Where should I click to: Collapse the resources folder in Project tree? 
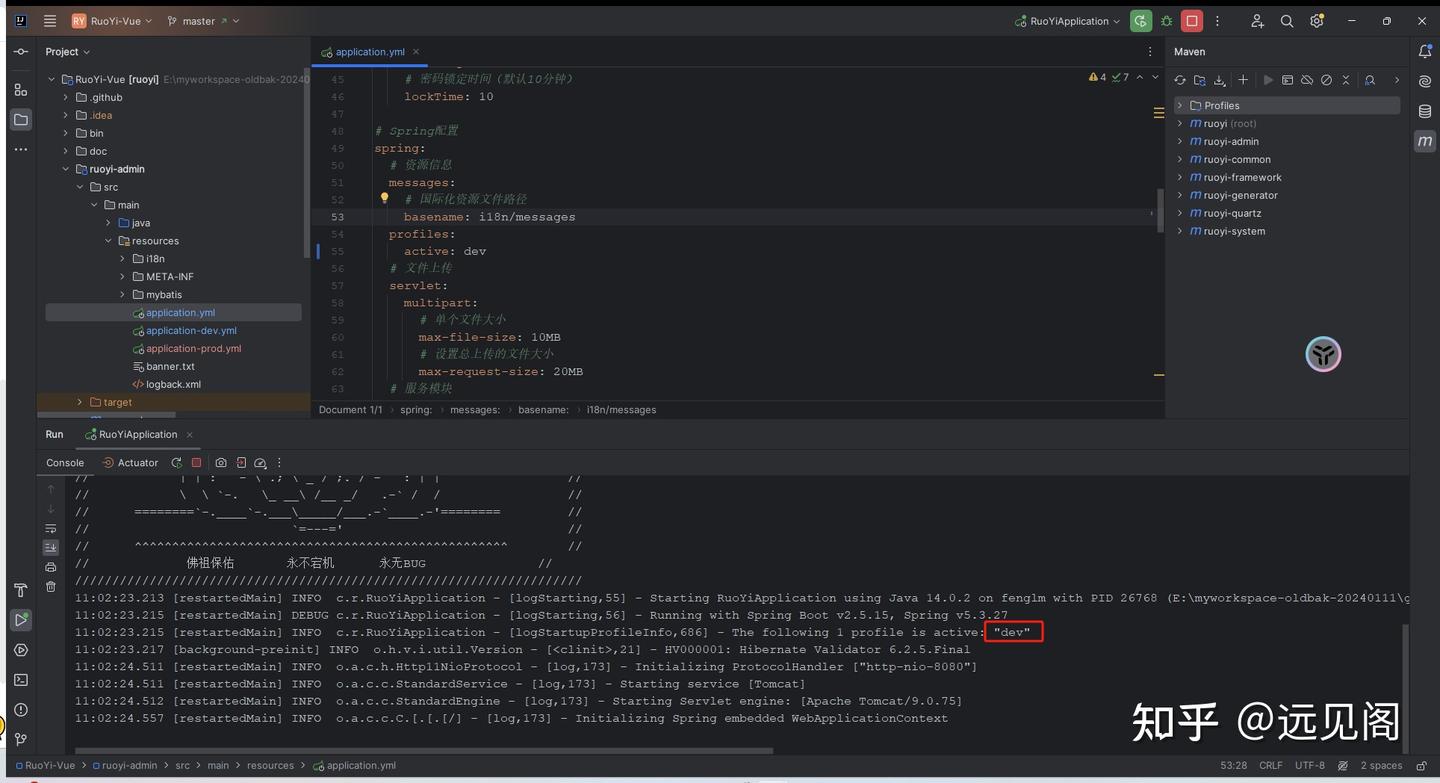pyautogui.click(x=108, y=240)
